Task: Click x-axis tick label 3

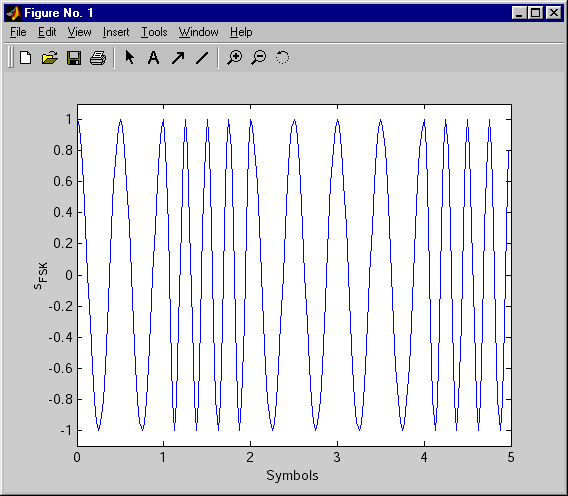Action: tap(337, 458)
